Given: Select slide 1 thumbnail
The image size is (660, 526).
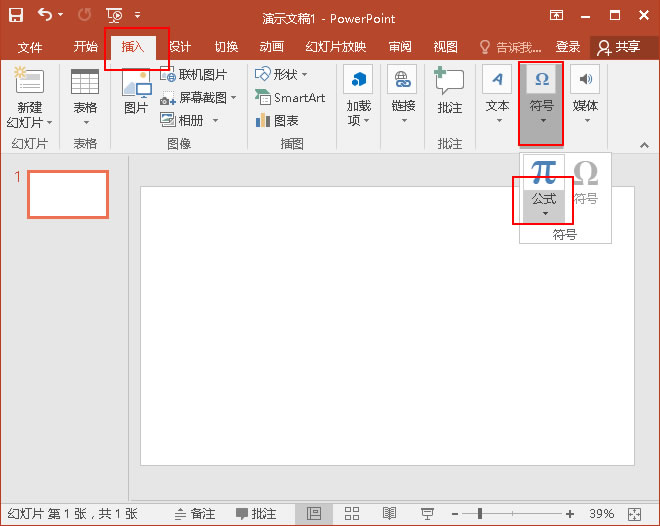Looking at the screenshot, I should [x=68, y=194].
